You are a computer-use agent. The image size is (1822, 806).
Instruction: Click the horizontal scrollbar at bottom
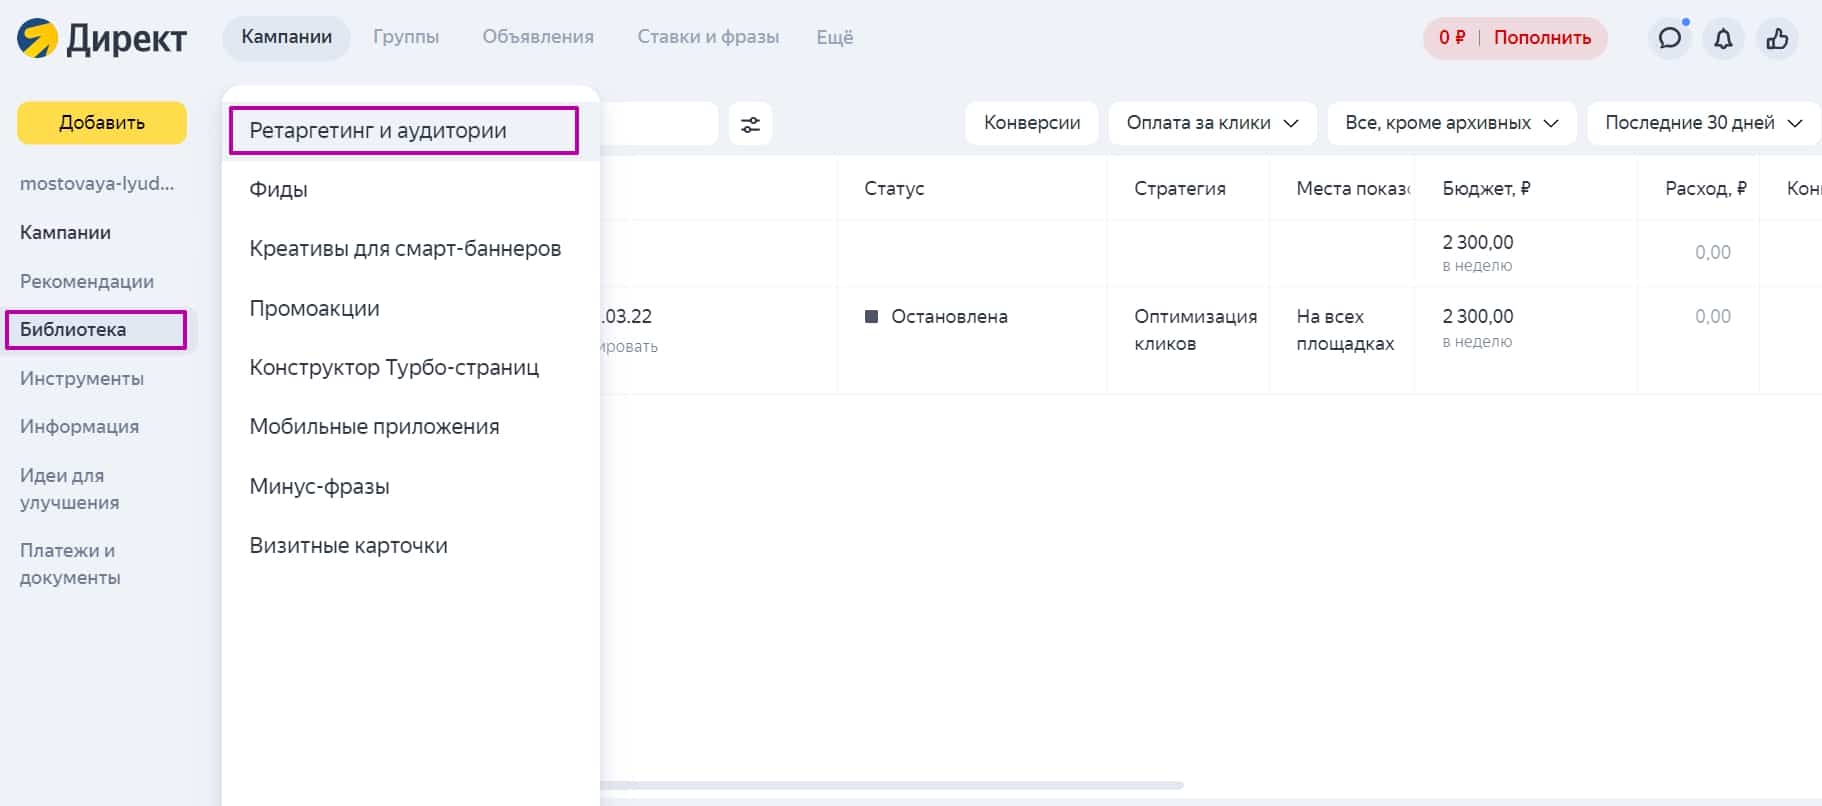892,785
